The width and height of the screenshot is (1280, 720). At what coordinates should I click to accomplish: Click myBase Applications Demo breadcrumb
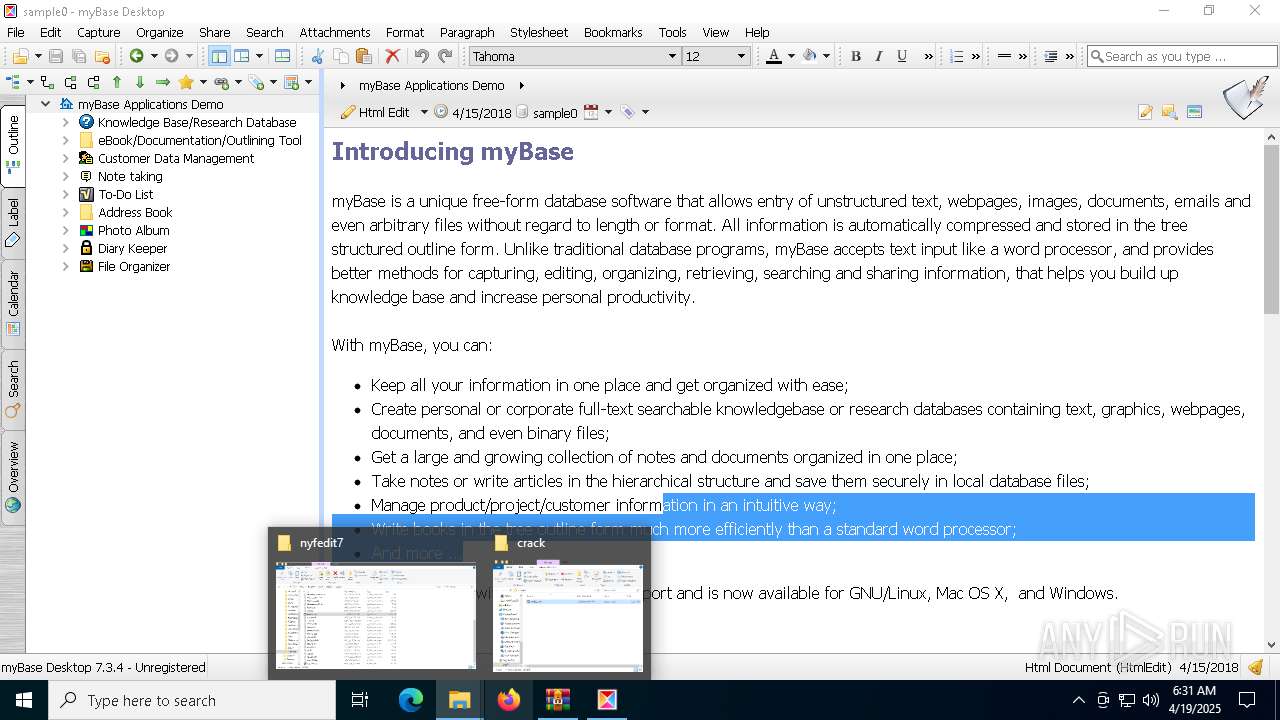431,85
